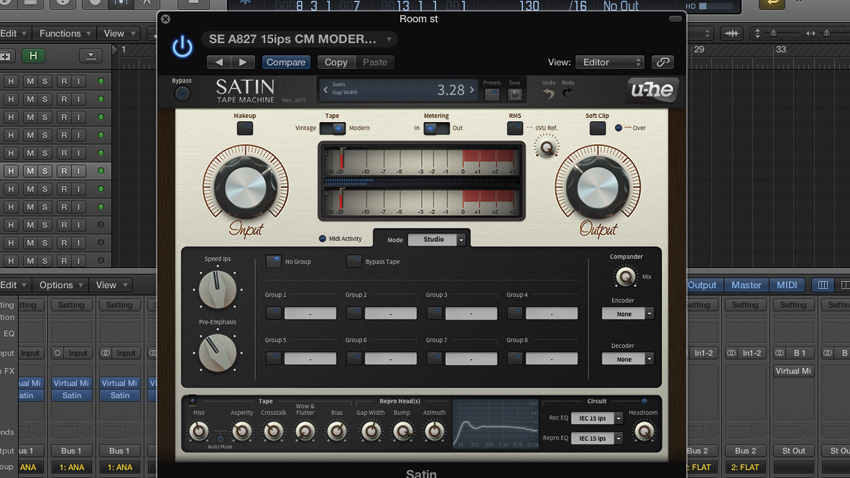Click the St Out output slot
The image size is (850, 478).
(x=793, y=451)
